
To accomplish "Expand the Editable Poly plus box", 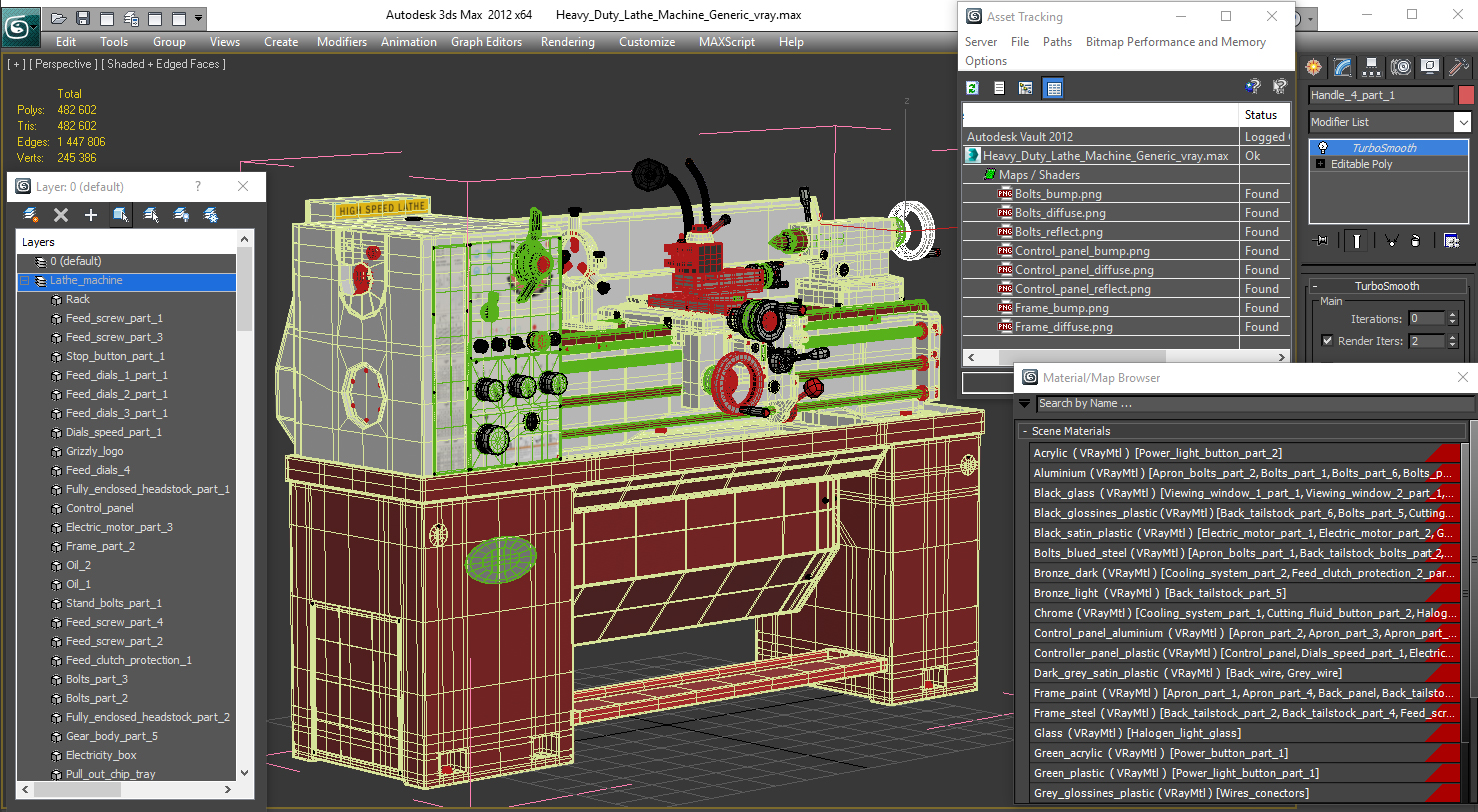I will click(x=1321, y=164).
